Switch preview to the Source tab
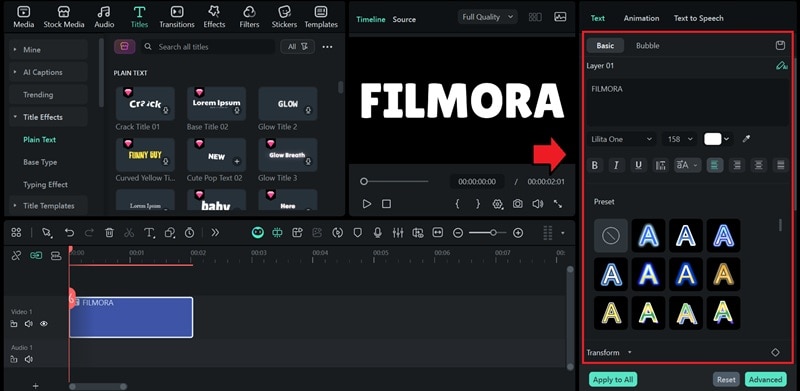Screen dimensions: 800x391 tap(404, 19)
